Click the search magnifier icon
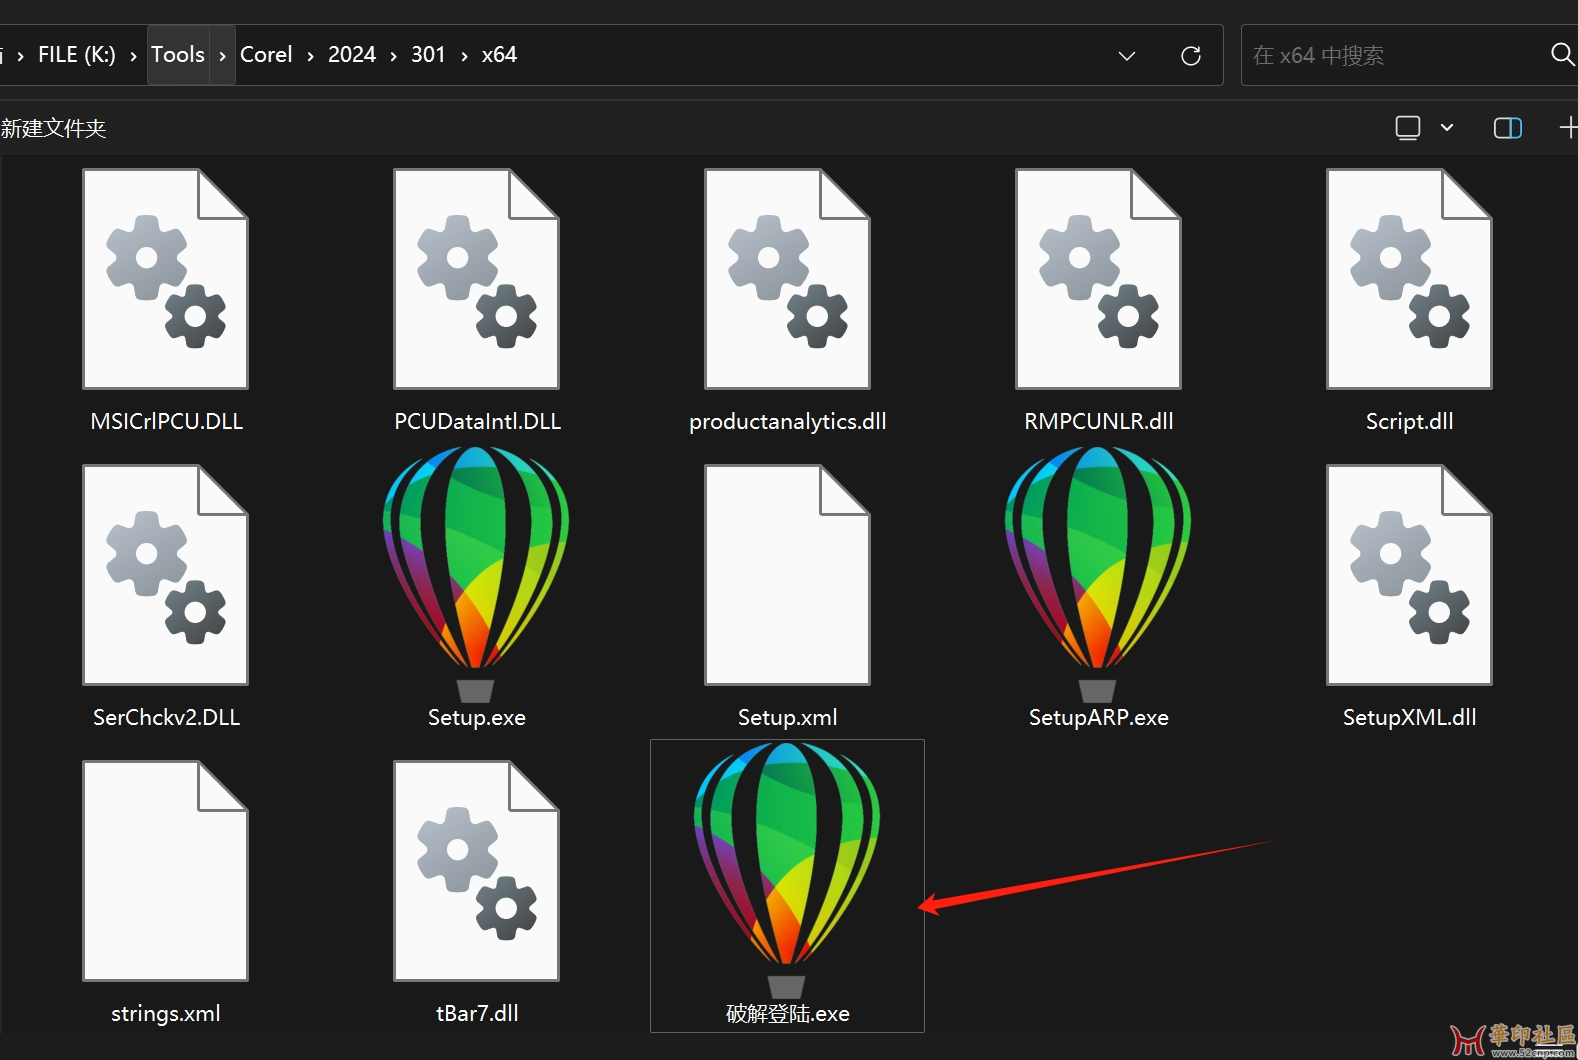 pos(1562,54)
